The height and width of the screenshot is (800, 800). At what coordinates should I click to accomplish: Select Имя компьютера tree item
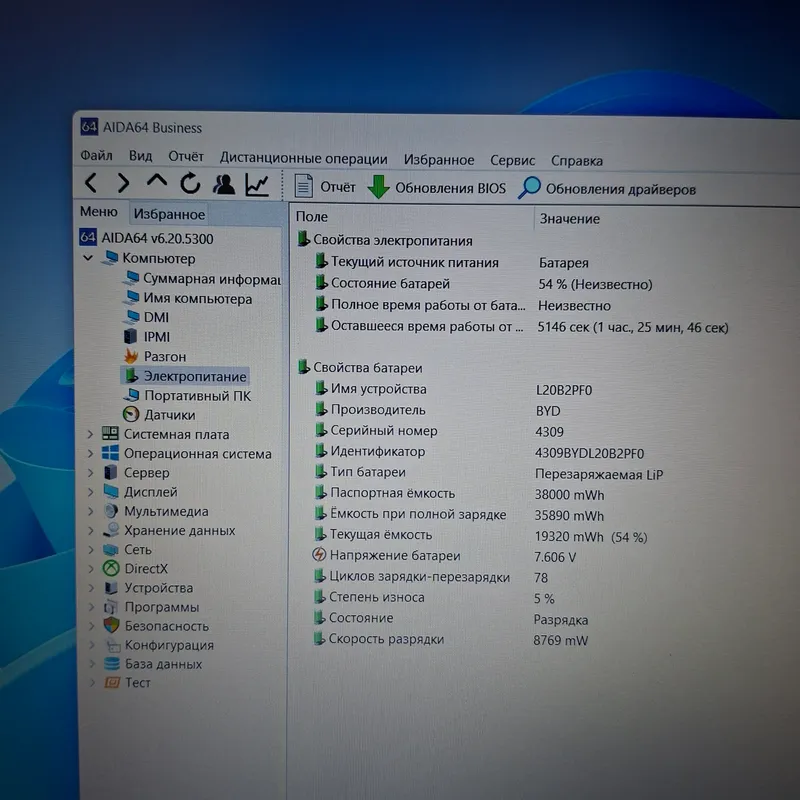click(x=188, y=298)
